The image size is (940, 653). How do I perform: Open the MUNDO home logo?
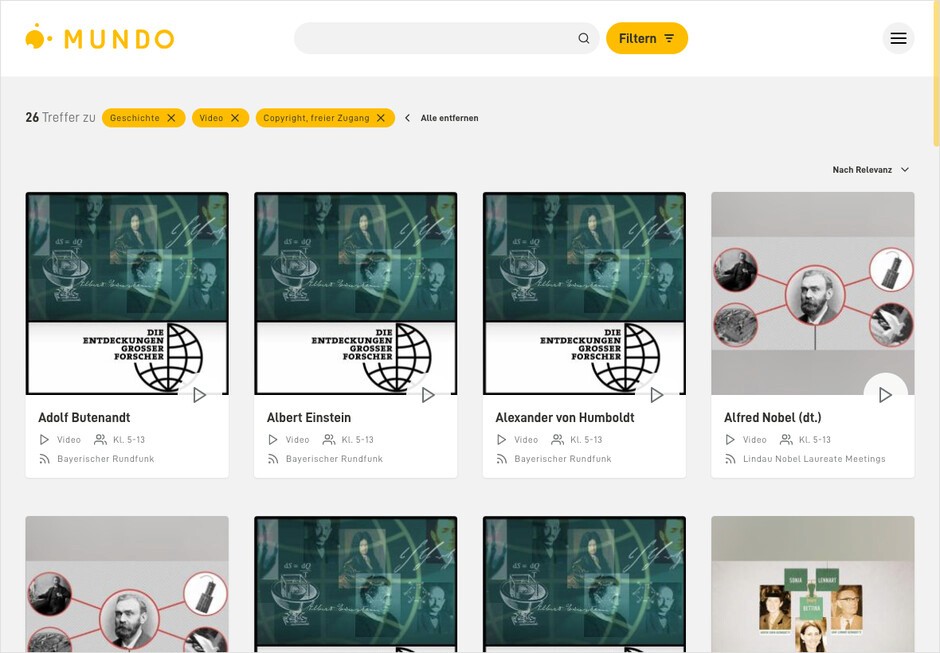pyautogui.click(x=100, y=38)
